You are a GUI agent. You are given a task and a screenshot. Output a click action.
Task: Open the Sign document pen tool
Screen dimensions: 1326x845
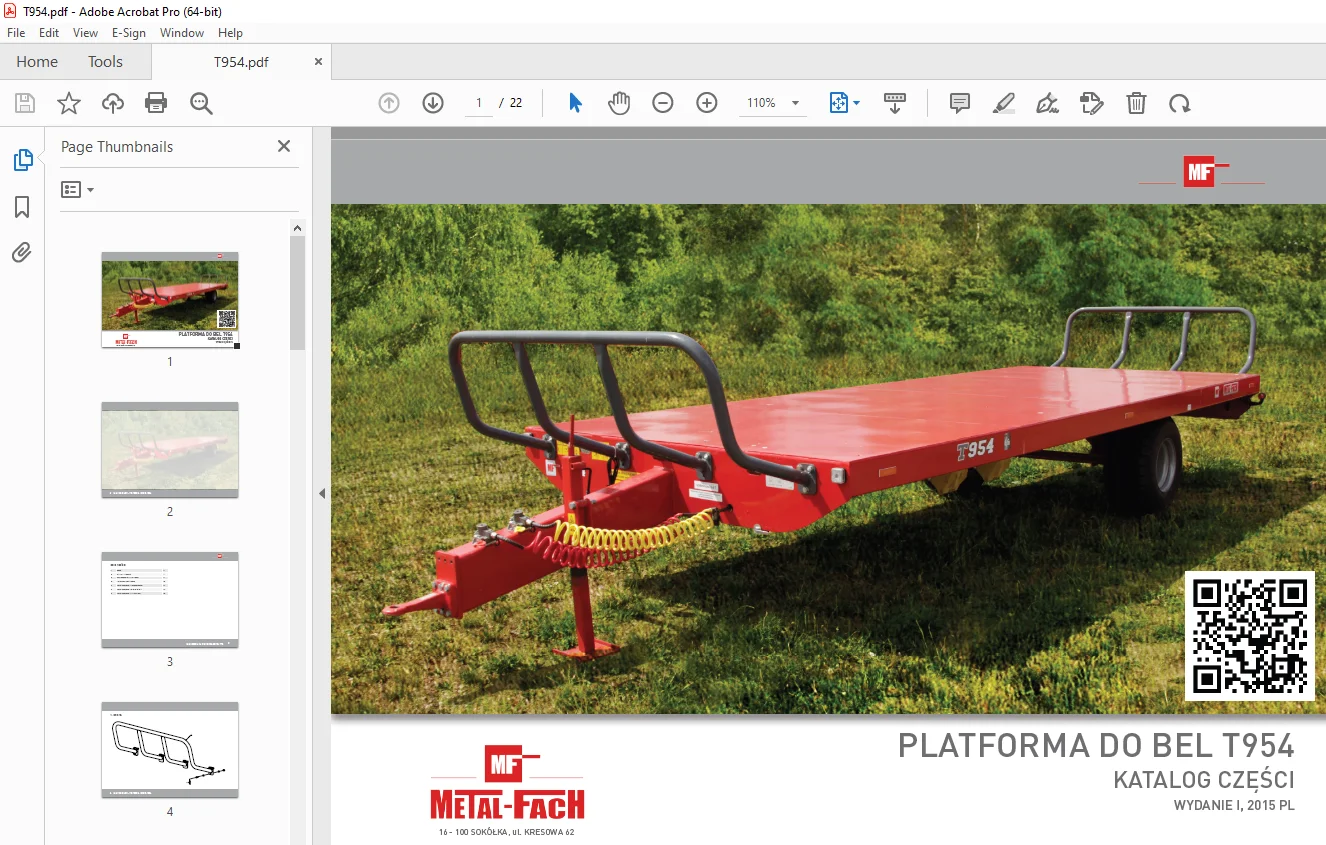(1048, 103)
